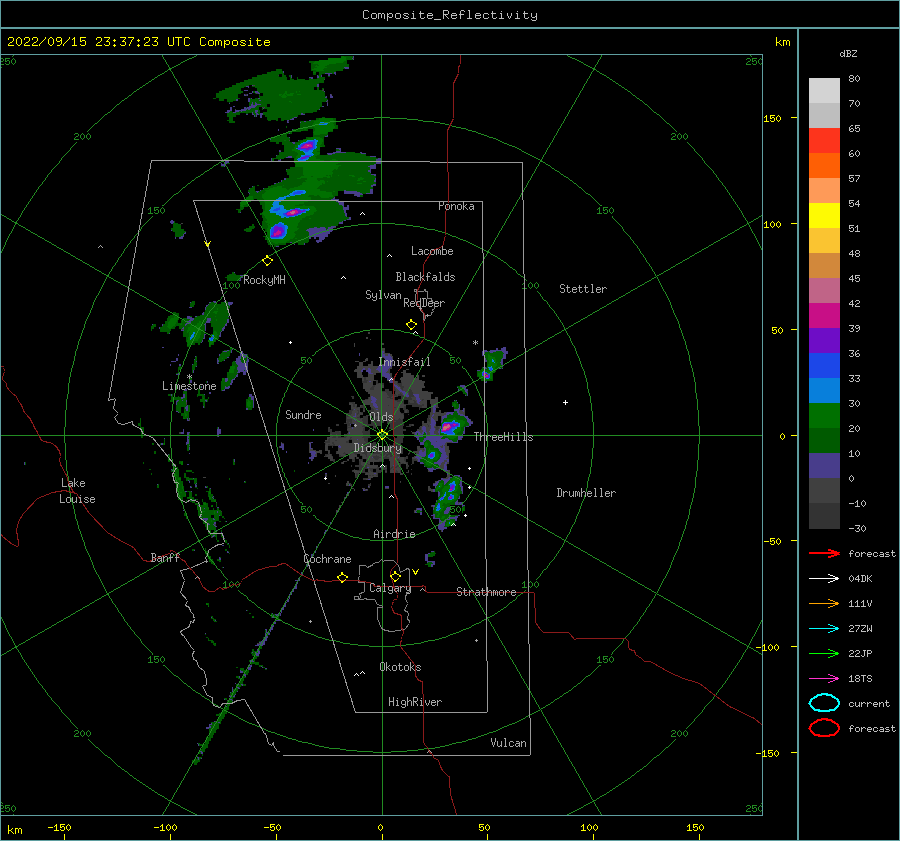The width and height of the screenshot is (900, 841).
Task: Click the Stettler town label
Action: point(583,289)
